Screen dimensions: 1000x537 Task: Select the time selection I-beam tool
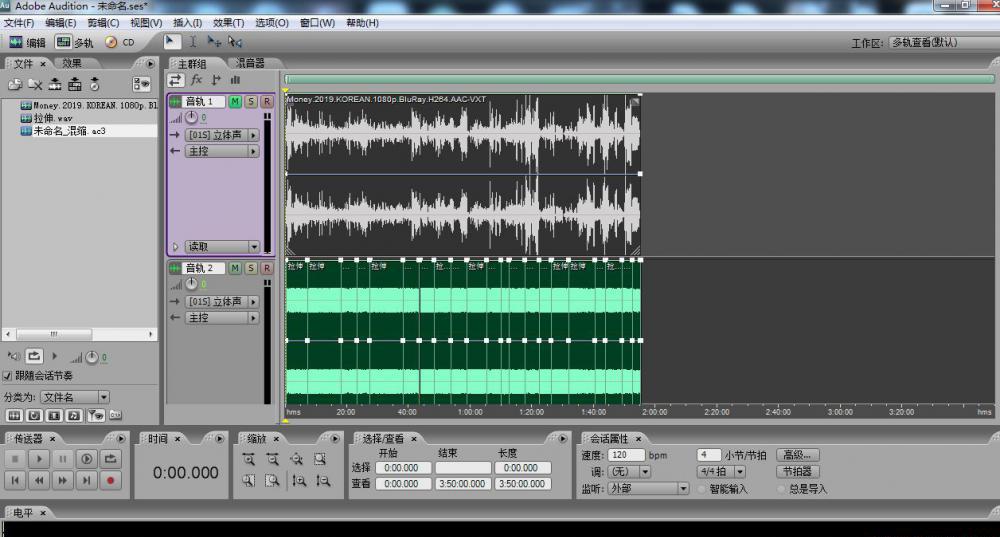[x=193, y=42]
